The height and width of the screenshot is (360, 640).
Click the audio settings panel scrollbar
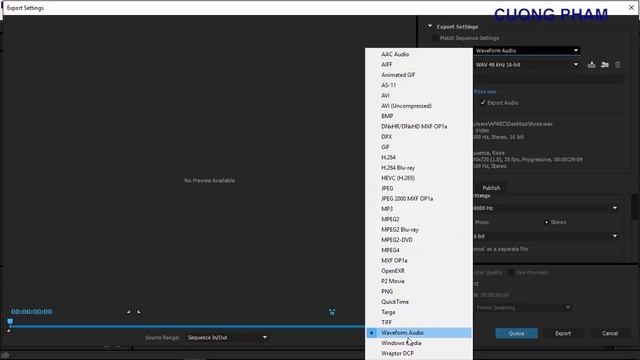click(635, 207)
